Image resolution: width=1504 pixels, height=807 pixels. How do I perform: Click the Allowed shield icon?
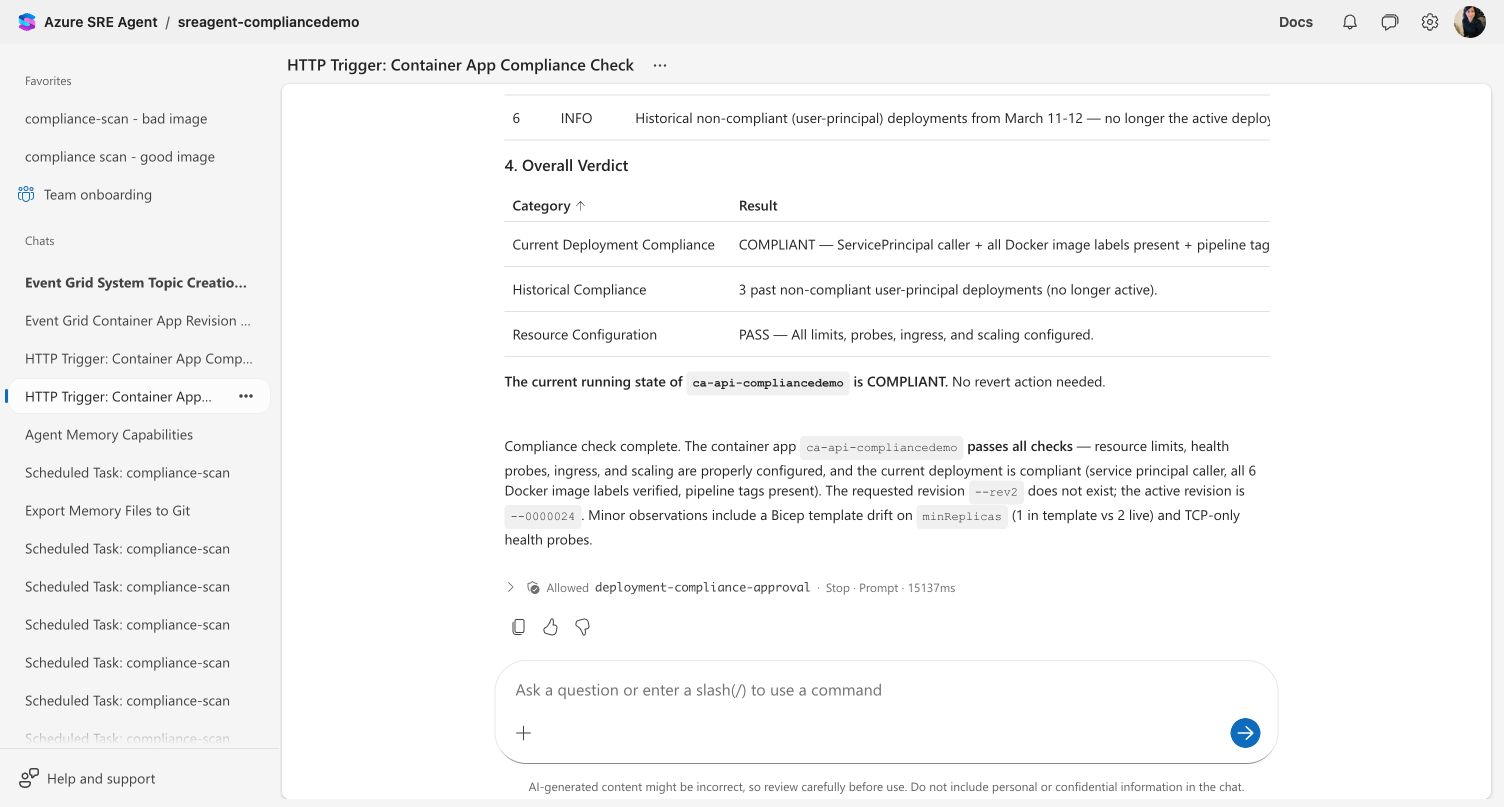pos(534,588)
